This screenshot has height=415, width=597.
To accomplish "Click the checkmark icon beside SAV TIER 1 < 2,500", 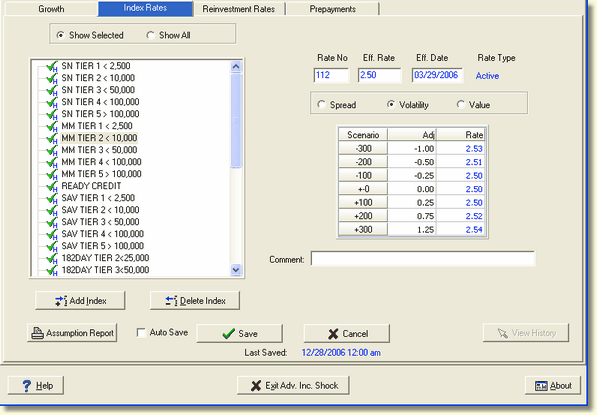I will tap(52, 199).
